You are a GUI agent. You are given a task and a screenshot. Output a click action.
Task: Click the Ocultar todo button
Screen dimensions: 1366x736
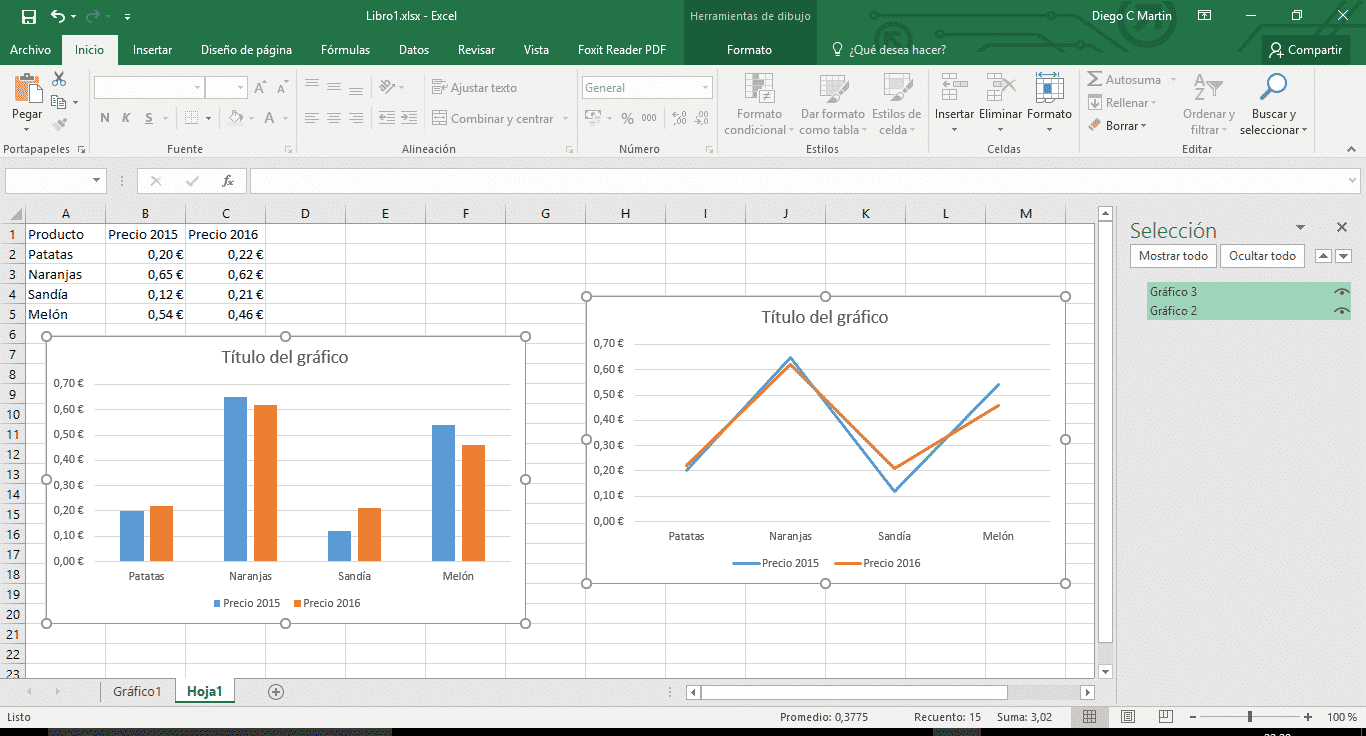pyautogui.click(x=1262, y=256)
